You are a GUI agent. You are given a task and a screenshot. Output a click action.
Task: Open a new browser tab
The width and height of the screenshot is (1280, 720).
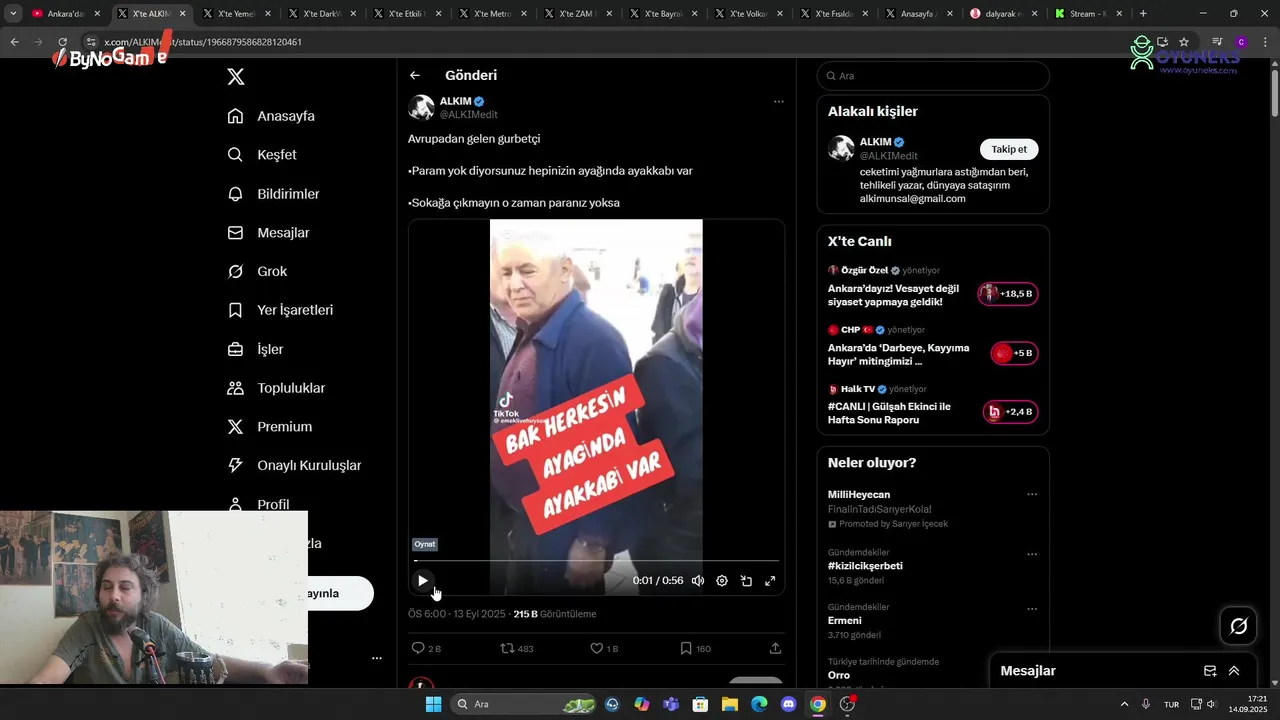[x=1143, y=14]
